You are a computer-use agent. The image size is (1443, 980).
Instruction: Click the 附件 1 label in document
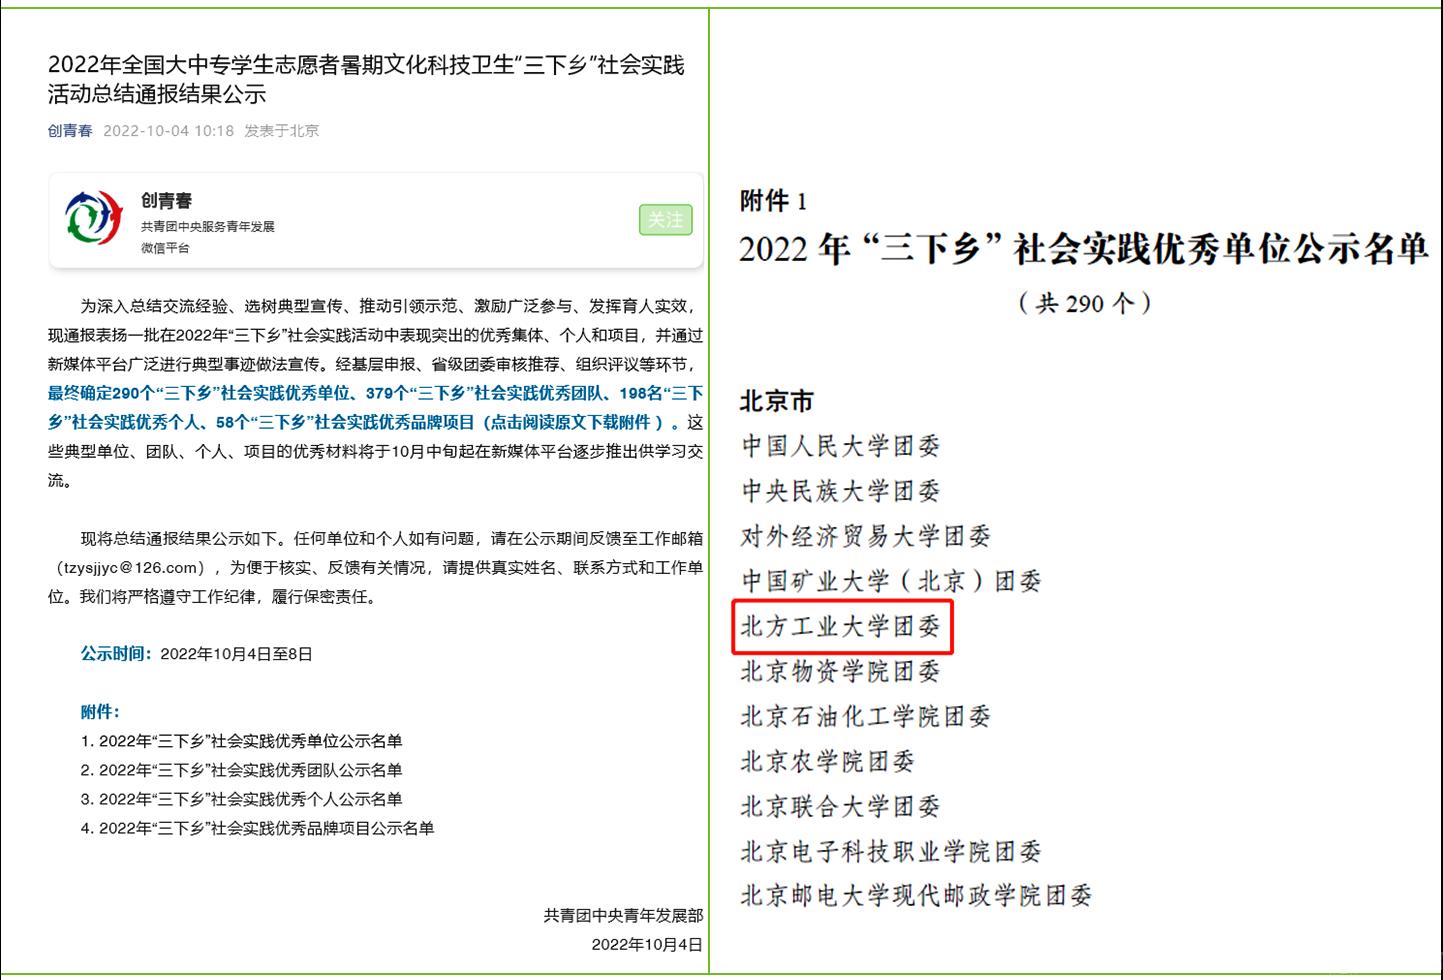pyautogui.click(x=773, y=202)
